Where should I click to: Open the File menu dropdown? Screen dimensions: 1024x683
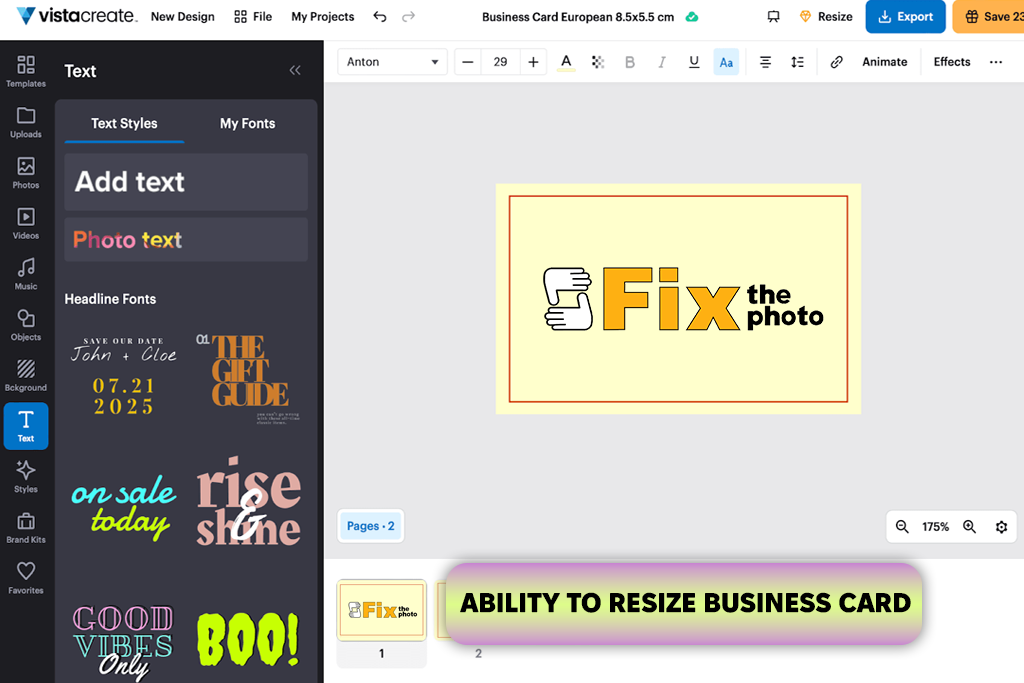click(253, 17)
